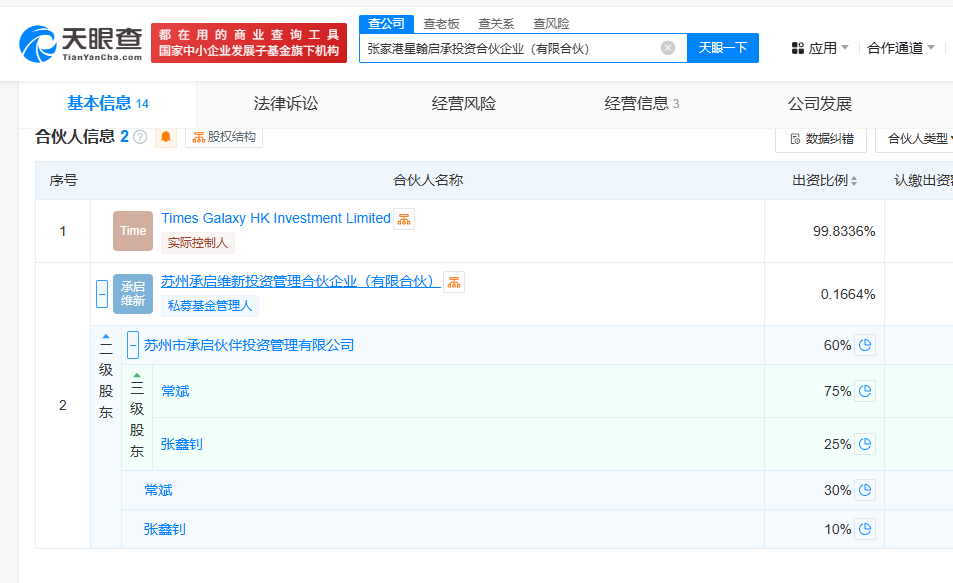Open Times Galaxy HK Investment Limited link
Viewport: 953px width, 583px height.
pyautogui.click(x=275, y=218)
